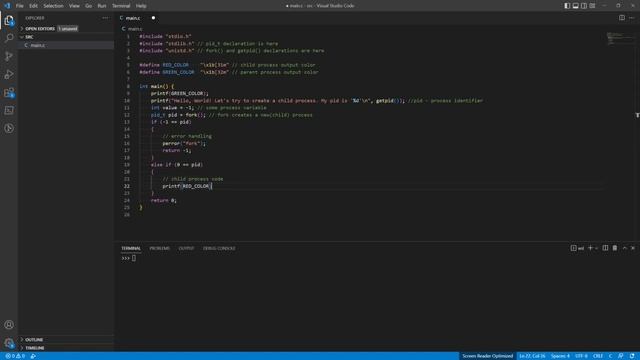
Task: Change indentation Spaces: 4 setting
Action: [x=560, y=356]
